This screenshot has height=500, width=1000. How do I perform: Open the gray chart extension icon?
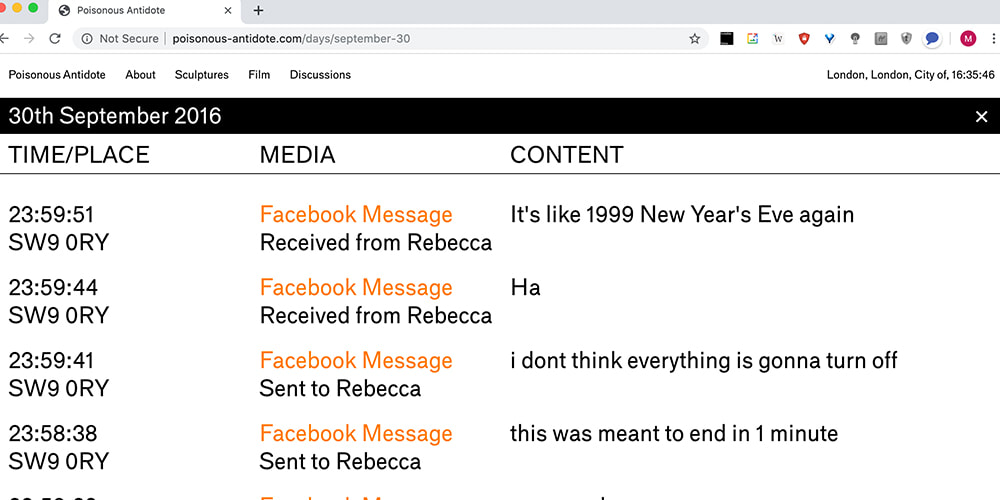(881, 39)
